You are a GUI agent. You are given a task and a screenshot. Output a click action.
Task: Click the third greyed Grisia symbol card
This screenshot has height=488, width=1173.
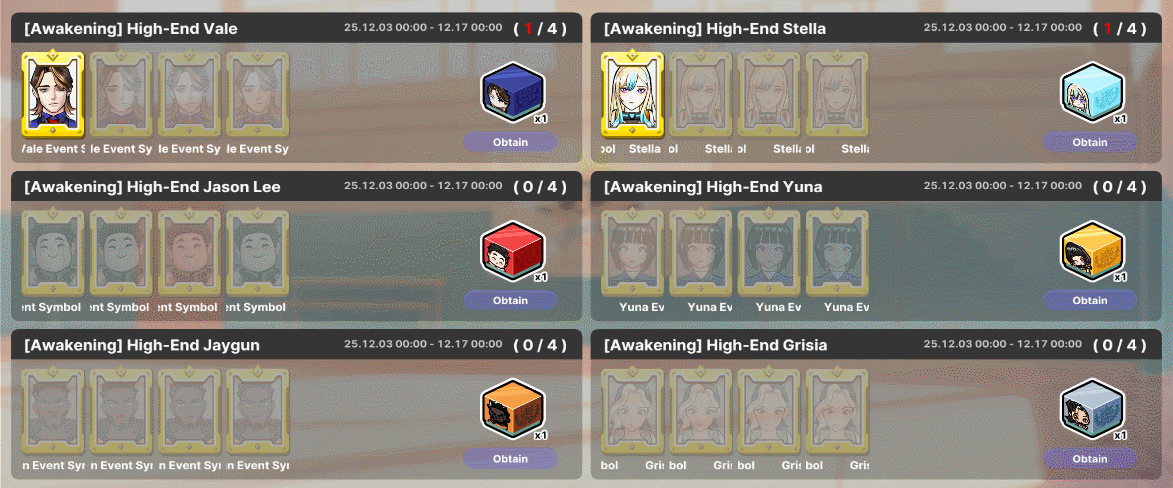click(769, 412)
